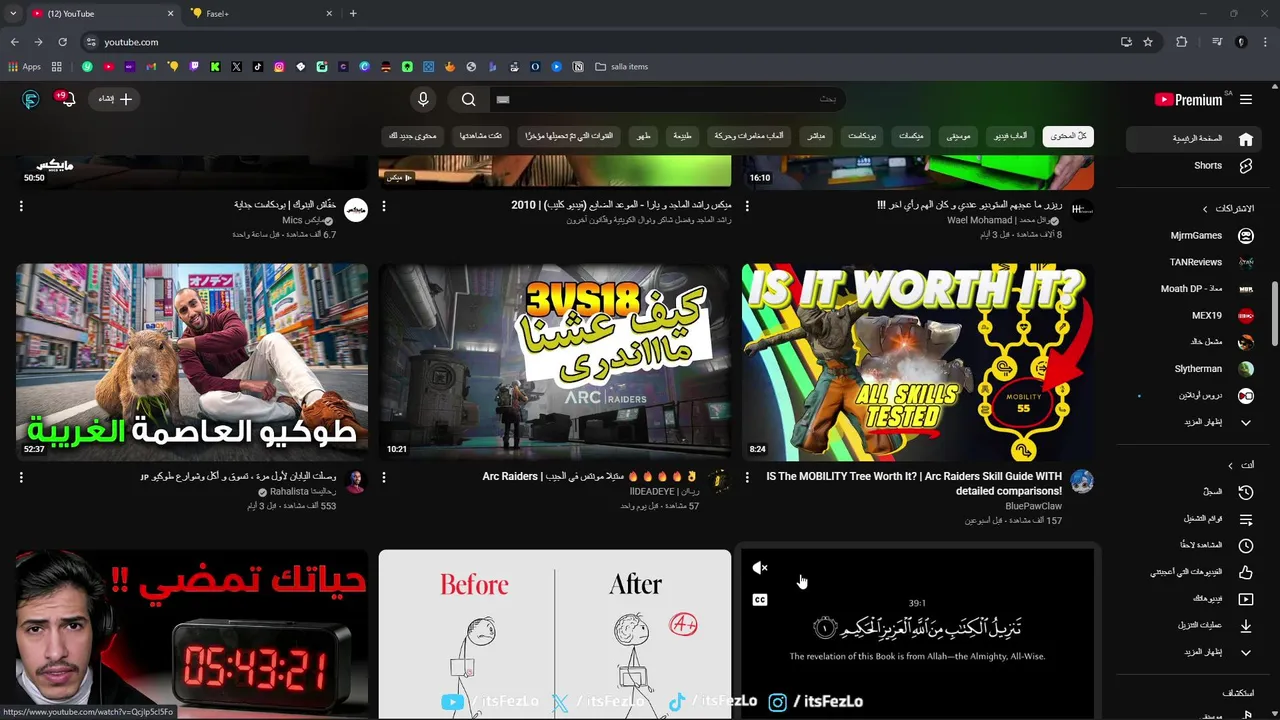The height and width of the screenshot is (720, 1280).
Task: Select the Action-adventure games chip
Action: 748,136
